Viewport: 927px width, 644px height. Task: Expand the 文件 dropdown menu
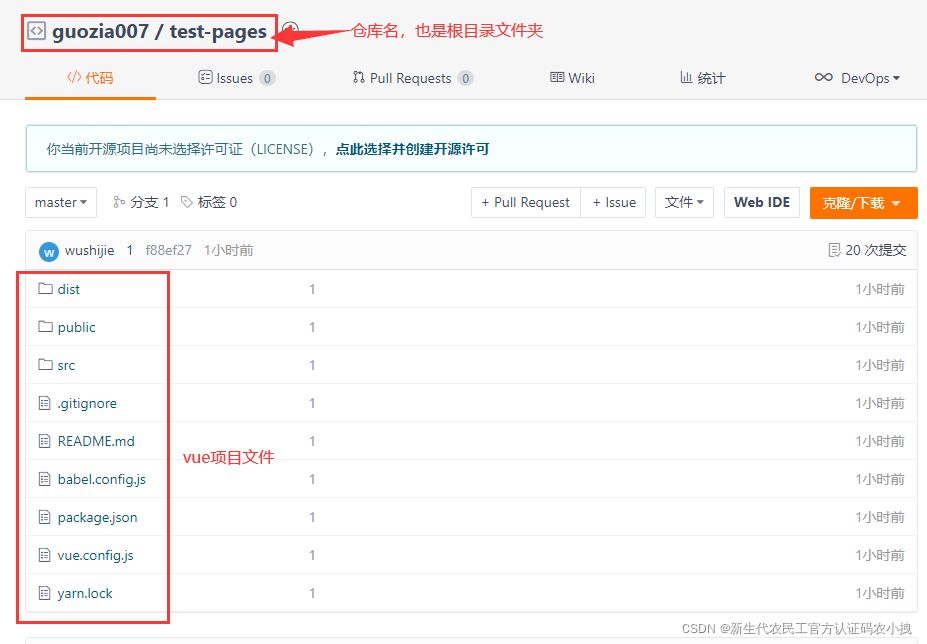684,202
